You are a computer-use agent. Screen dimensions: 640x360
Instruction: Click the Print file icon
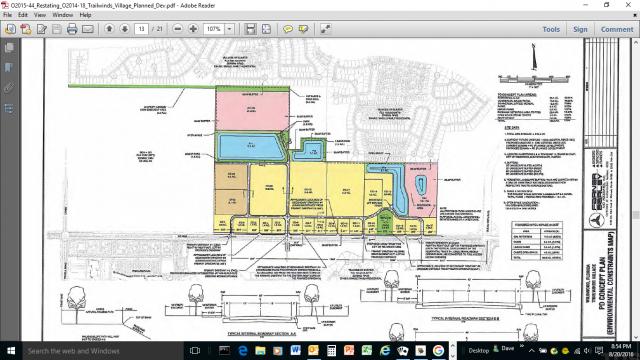tap(72, 29)
